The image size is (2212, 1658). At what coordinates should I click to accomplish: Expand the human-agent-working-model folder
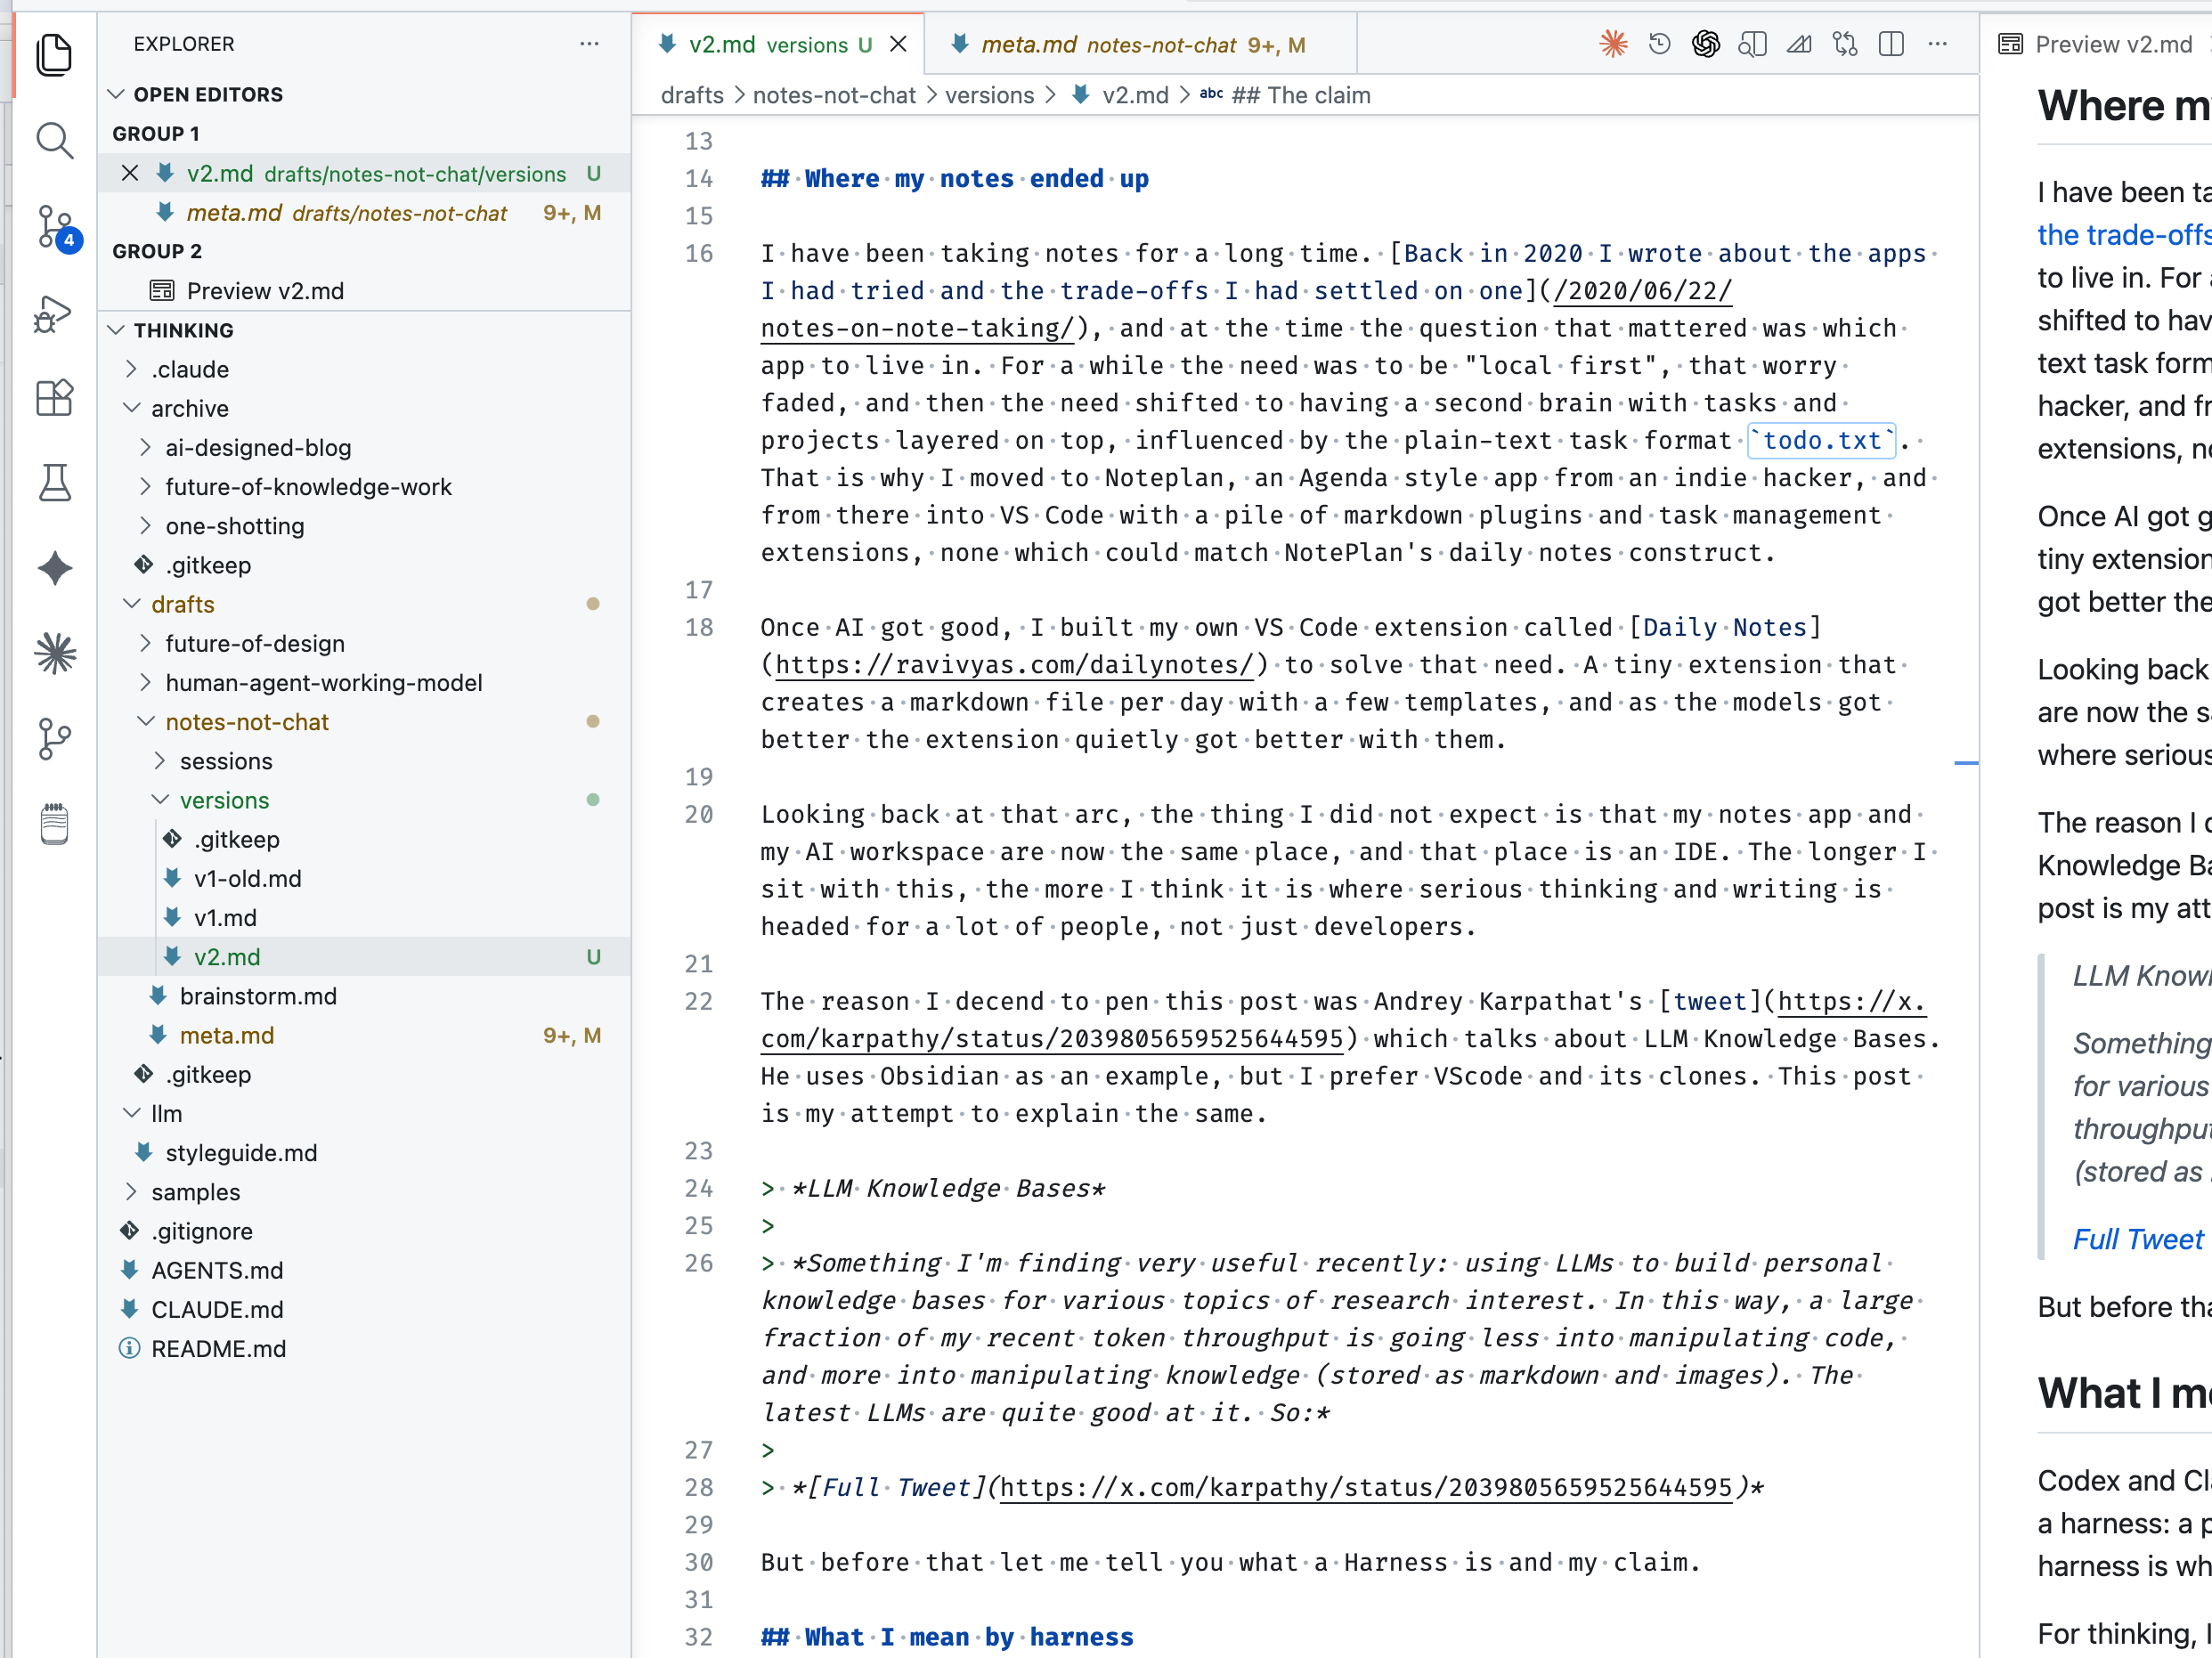click(x=145, y=682)
